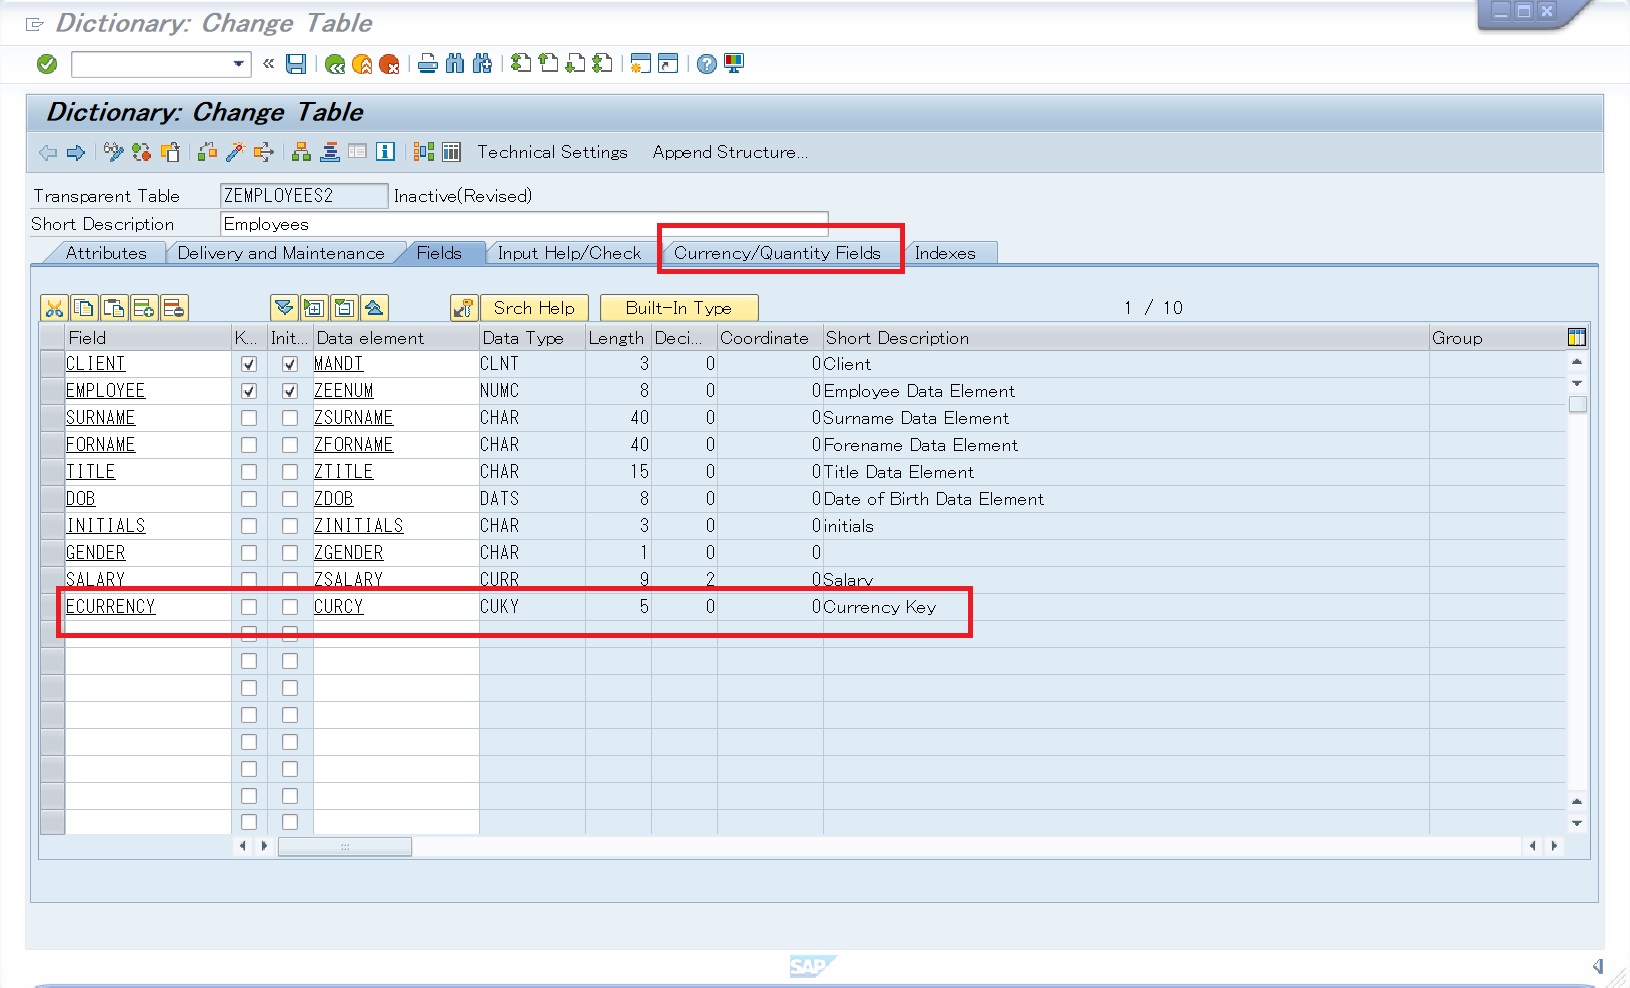Click the Last Page icon
Image resolution: width=1630 pixels, height=988 pixels.
click(x=602, y=64)
